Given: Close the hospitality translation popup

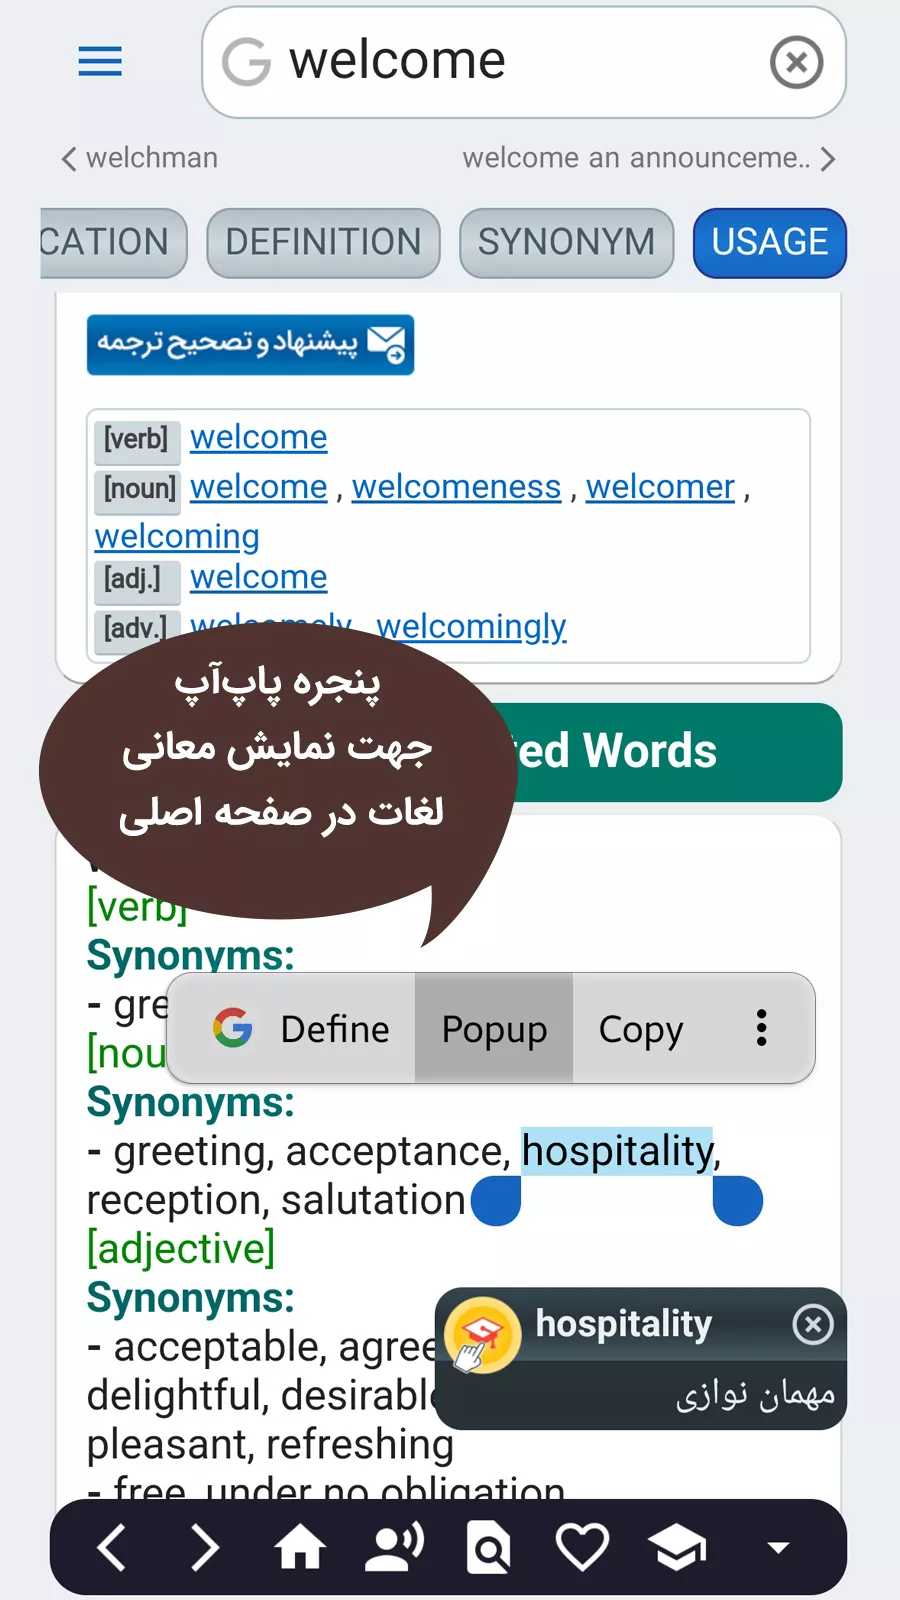Looking at the screenshot, I should 813,1324.
